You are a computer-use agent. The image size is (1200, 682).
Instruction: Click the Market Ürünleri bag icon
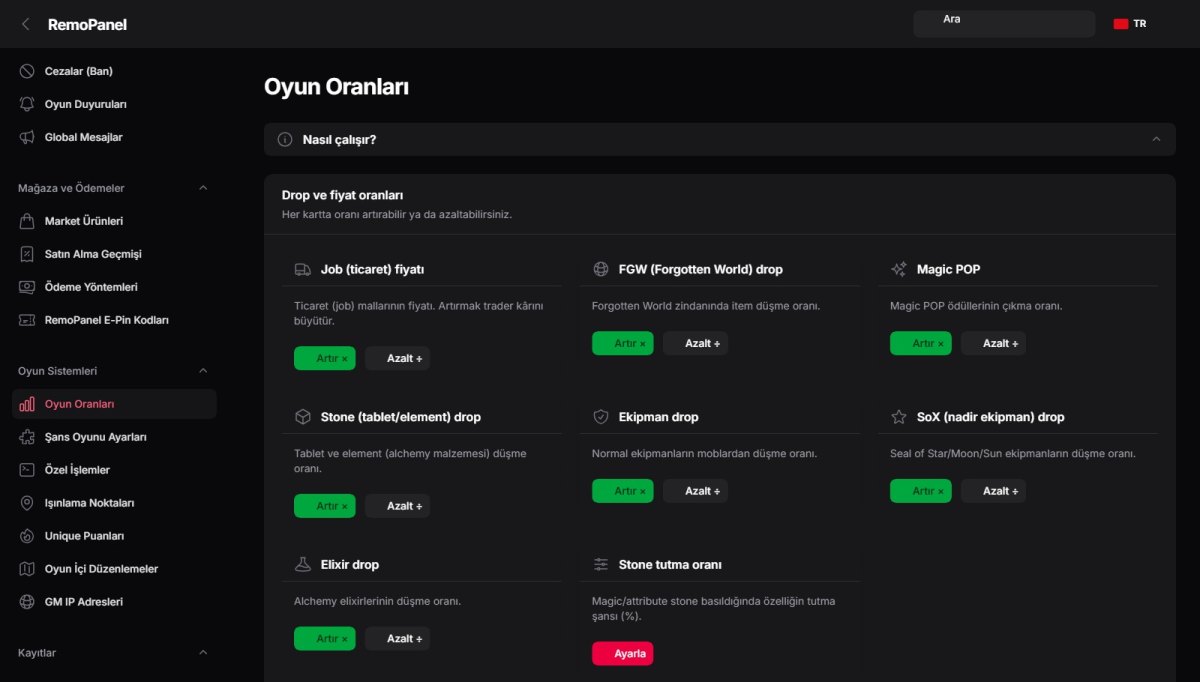pyautogui.click(x=27, y=221)
